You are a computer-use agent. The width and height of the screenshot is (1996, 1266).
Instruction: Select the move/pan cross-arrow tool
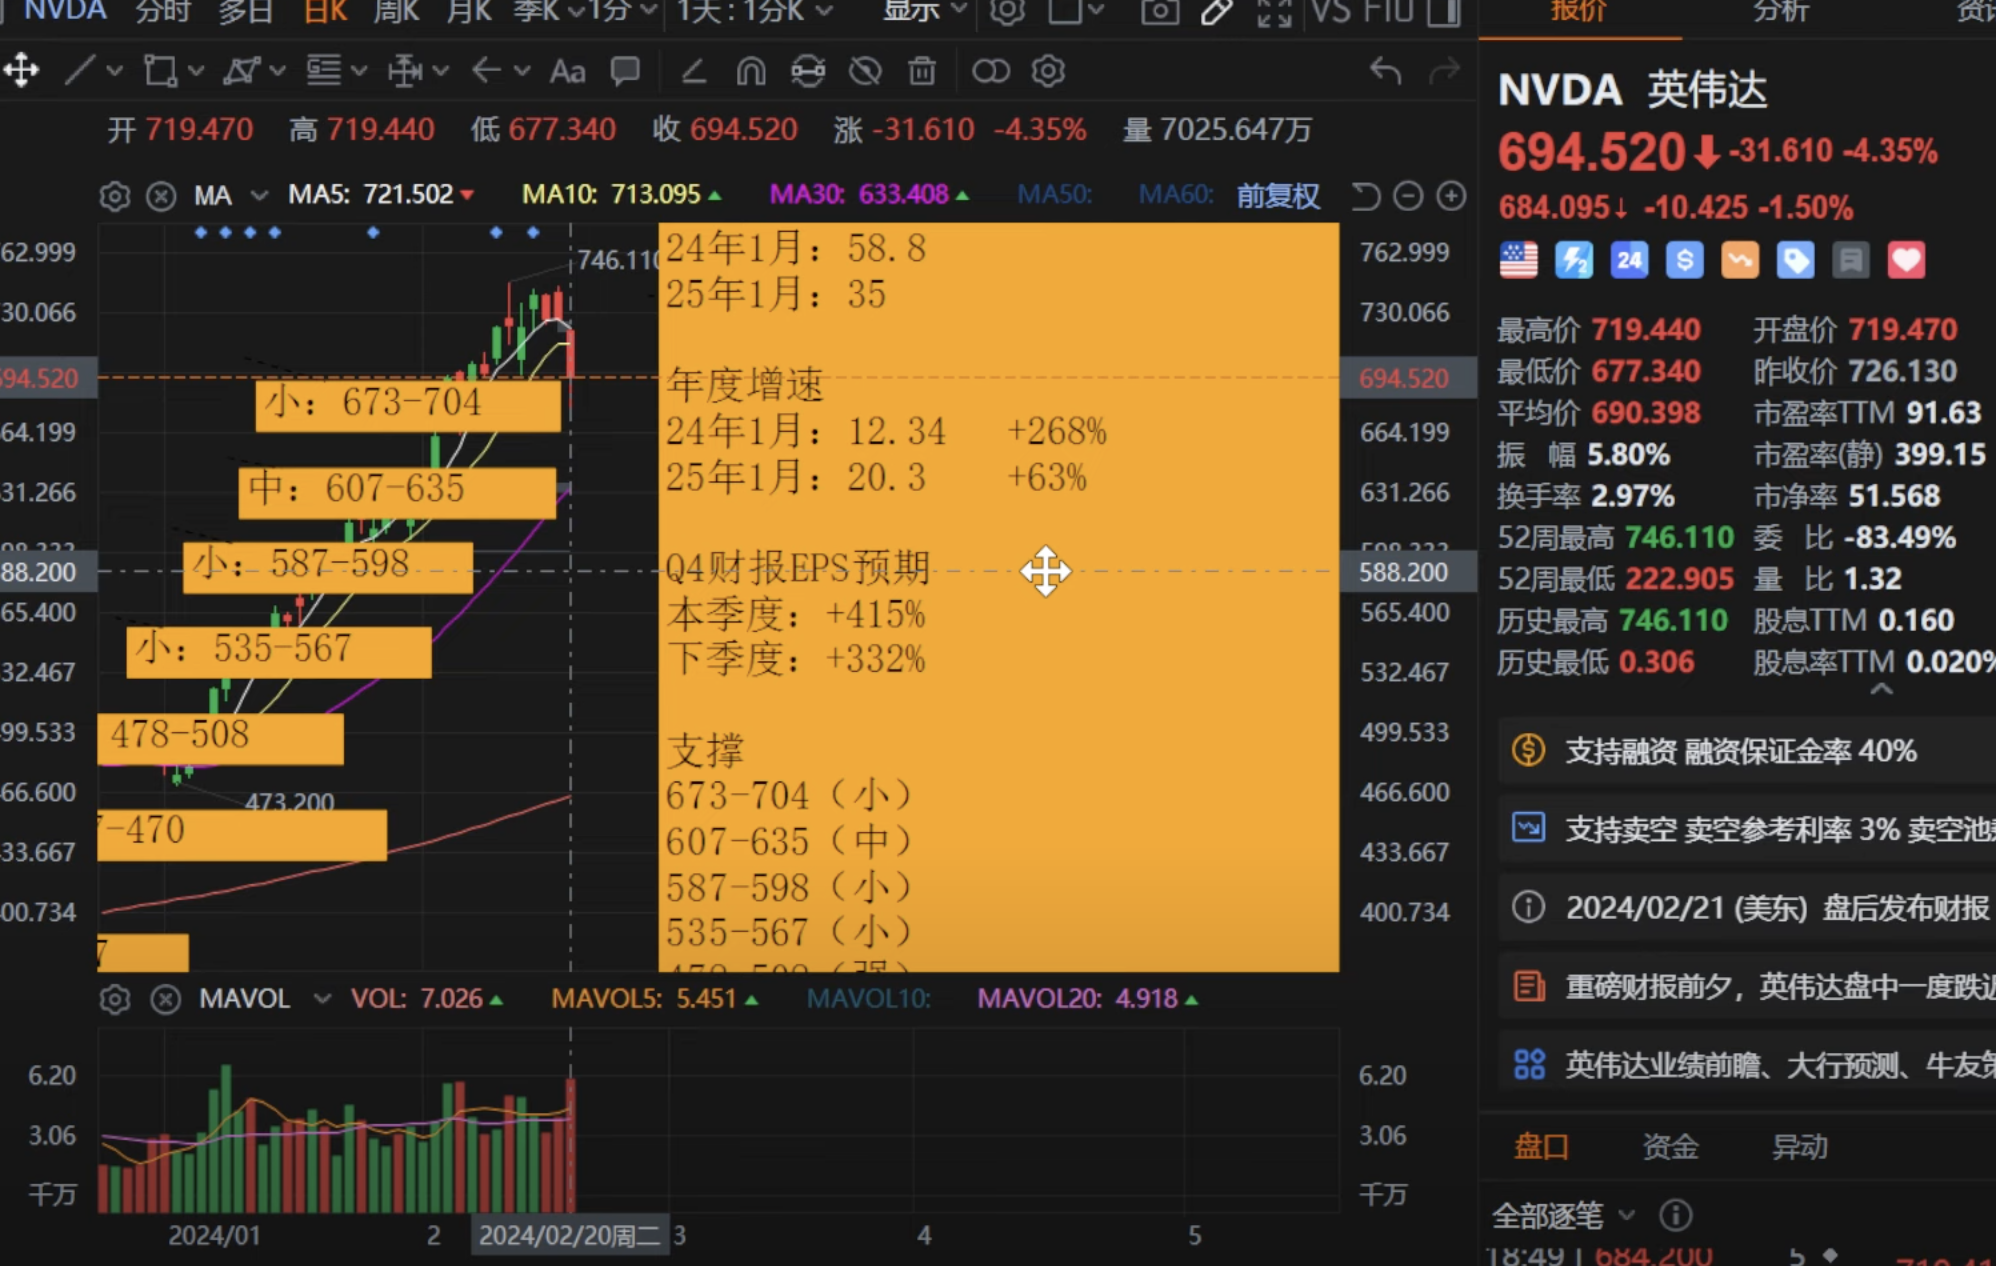(21, 71)
